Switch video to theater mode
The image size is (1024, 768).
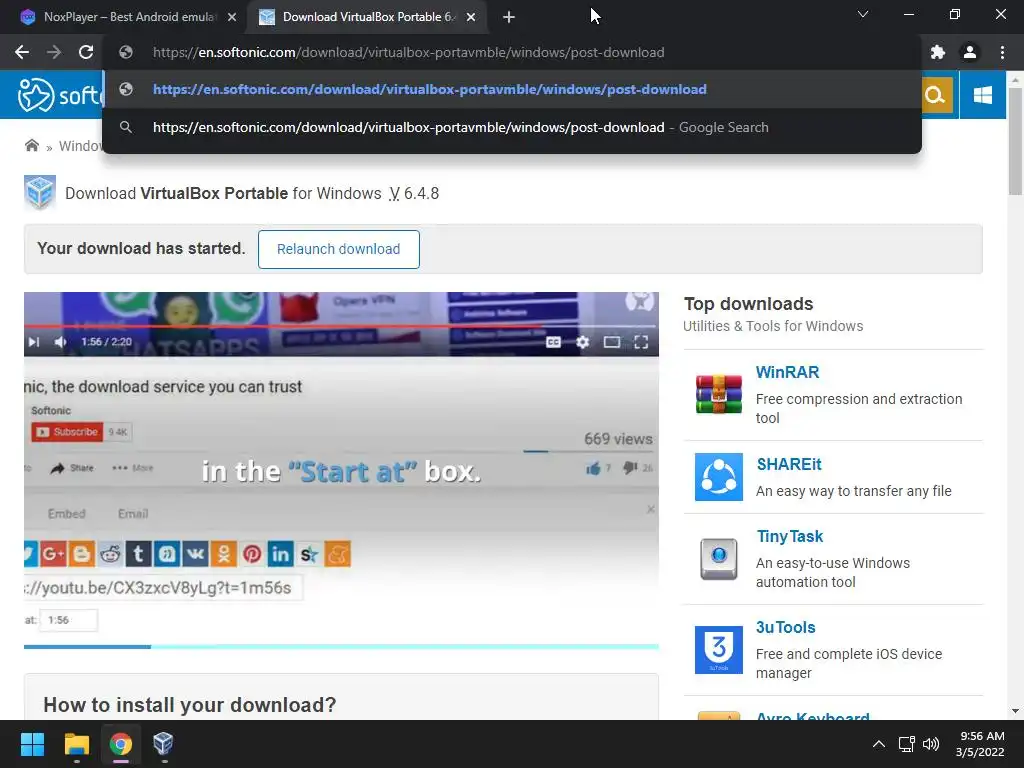coord(612,342)
